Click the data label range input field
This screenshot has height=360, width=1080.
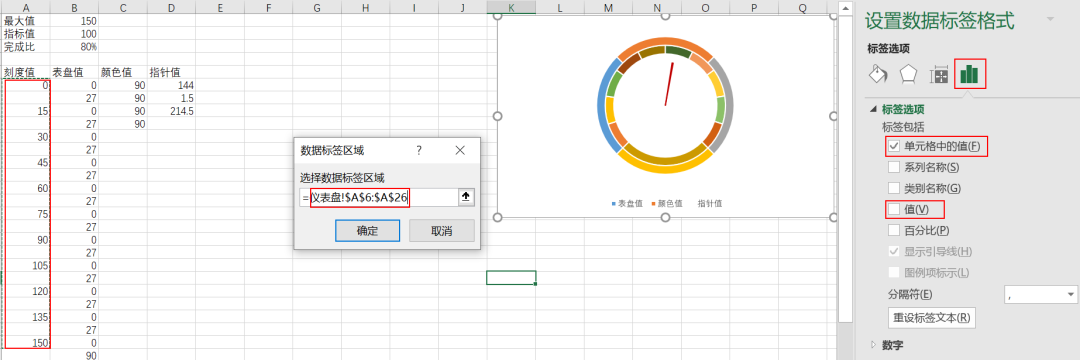(379, 198)
